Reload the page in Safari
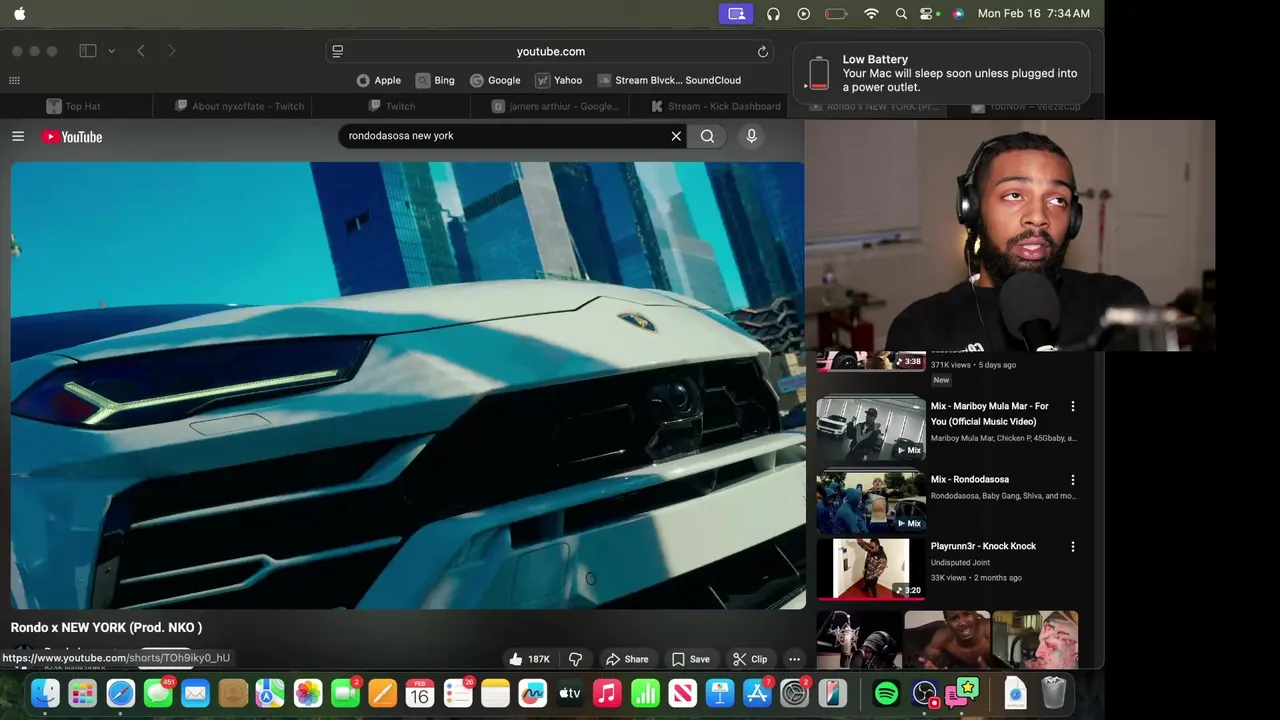 point(763,51)
